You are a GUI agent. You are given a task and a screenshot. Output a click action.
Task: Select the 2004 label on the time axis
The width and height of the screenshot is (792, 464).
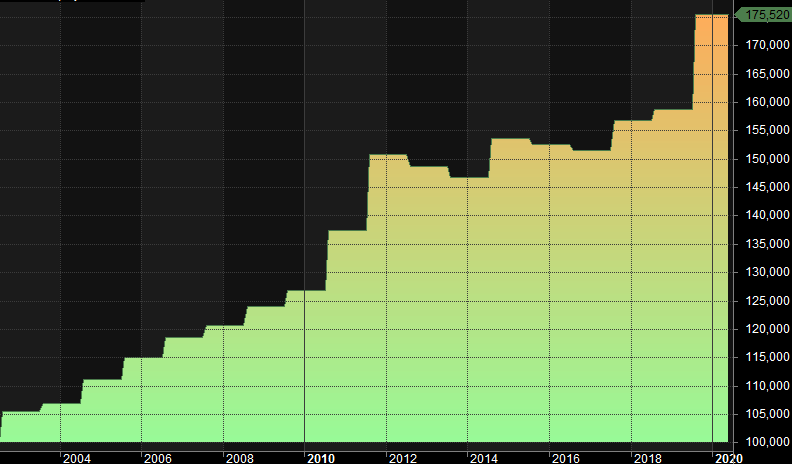(76, 457)
